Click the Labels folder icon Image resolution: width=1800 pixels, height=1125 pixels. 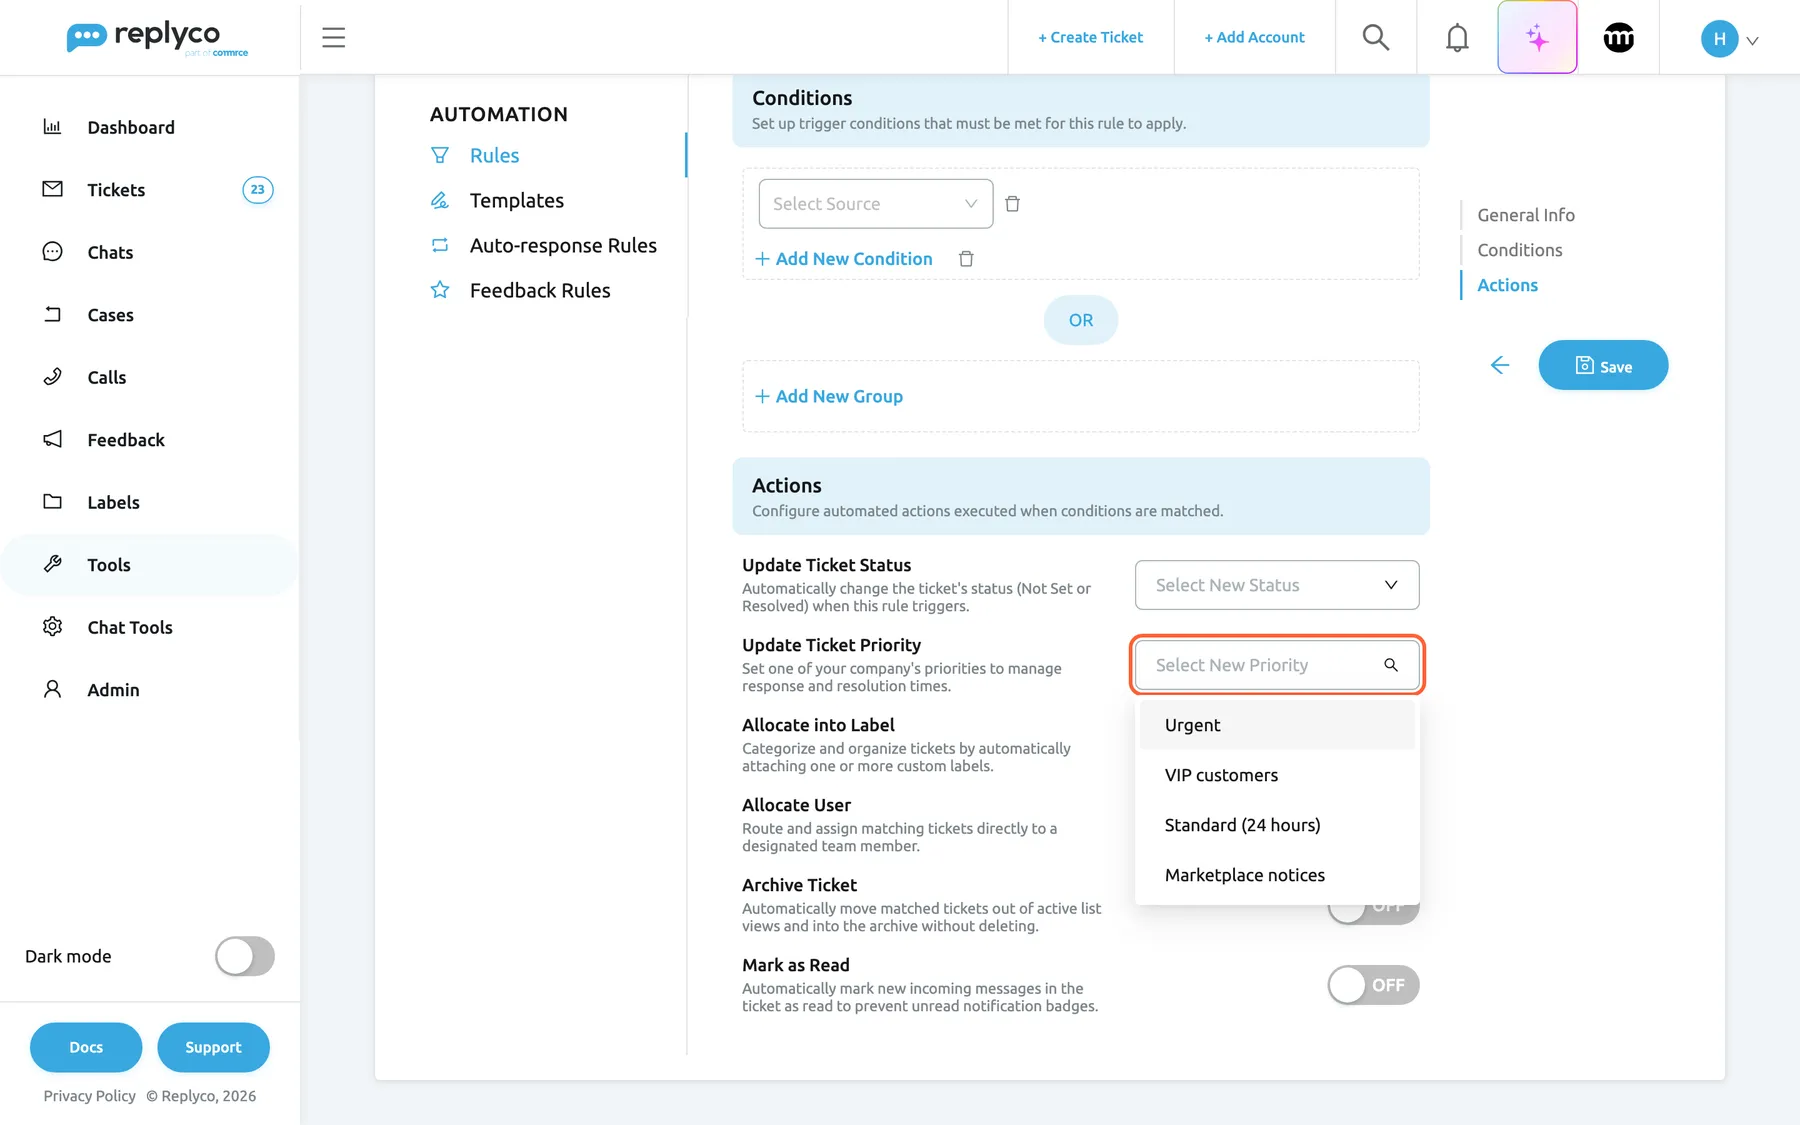point(53,502)
